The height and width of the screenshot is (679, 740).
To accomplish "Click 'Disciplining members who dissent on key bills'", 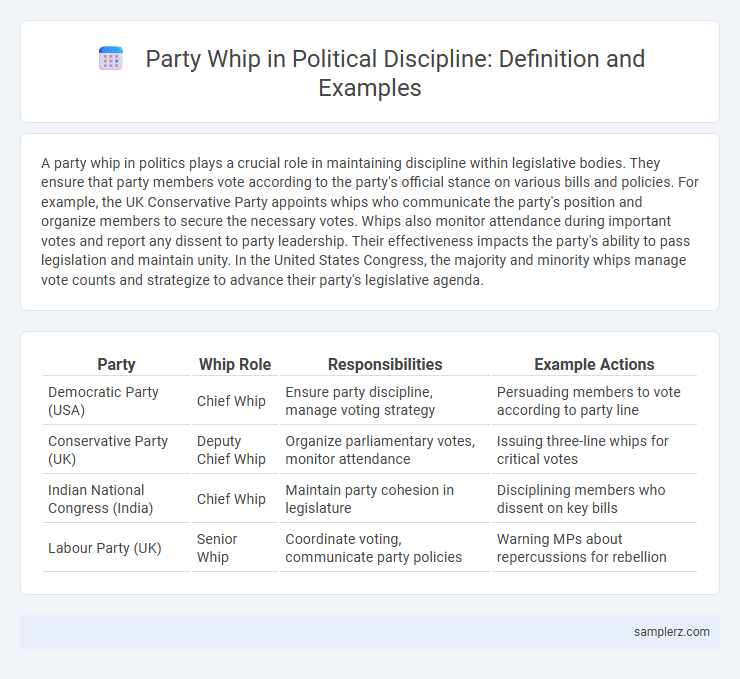I will (x=581, y=499).
